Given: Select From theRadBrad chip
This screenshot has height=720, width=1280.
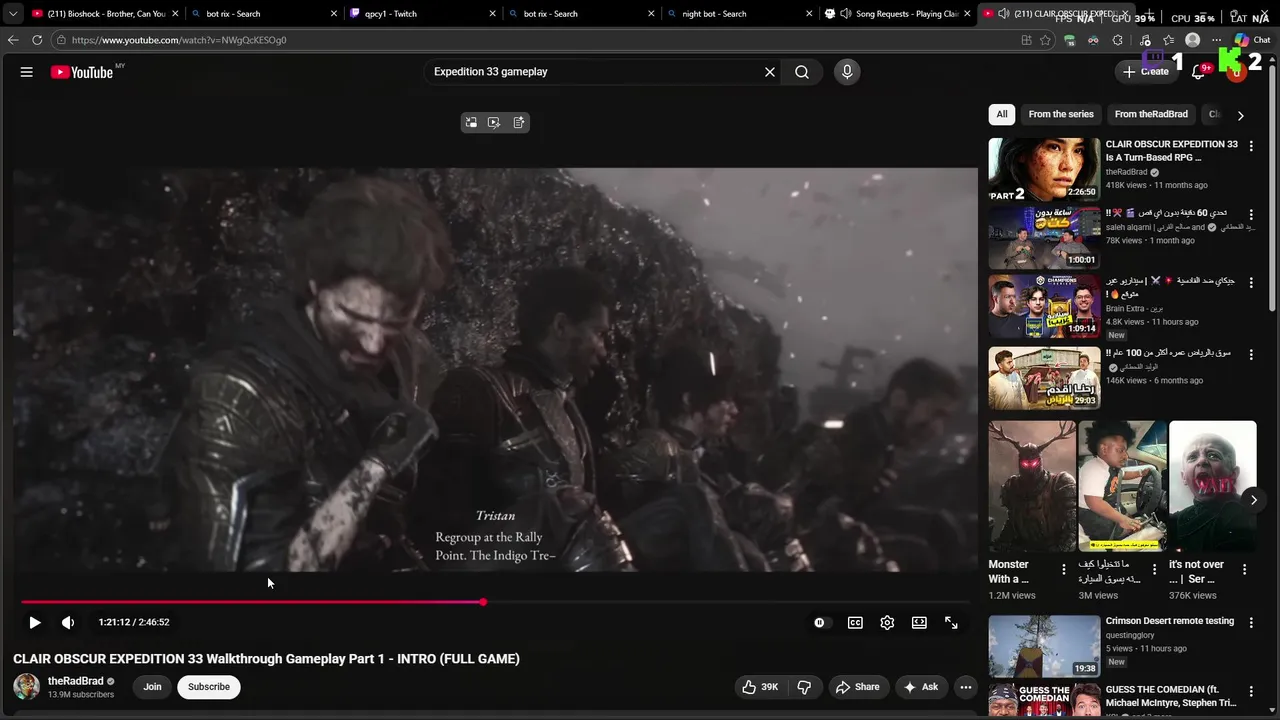Looking at the screenshot, I should tap(1151, 114).
